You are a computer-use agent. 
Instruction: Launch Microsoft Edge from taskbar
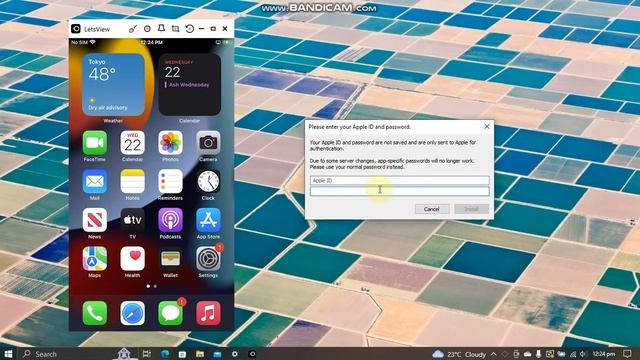click(165, 354)
